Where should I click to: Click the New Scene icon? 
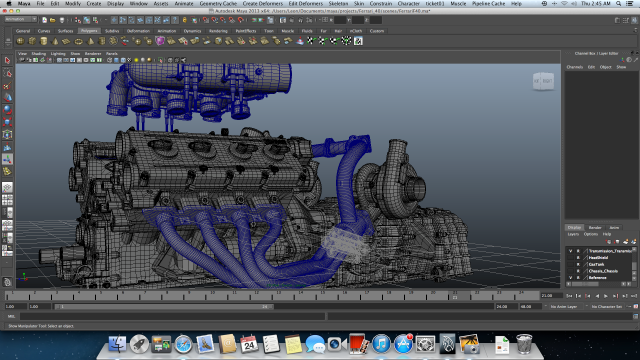tap(44, 20)
